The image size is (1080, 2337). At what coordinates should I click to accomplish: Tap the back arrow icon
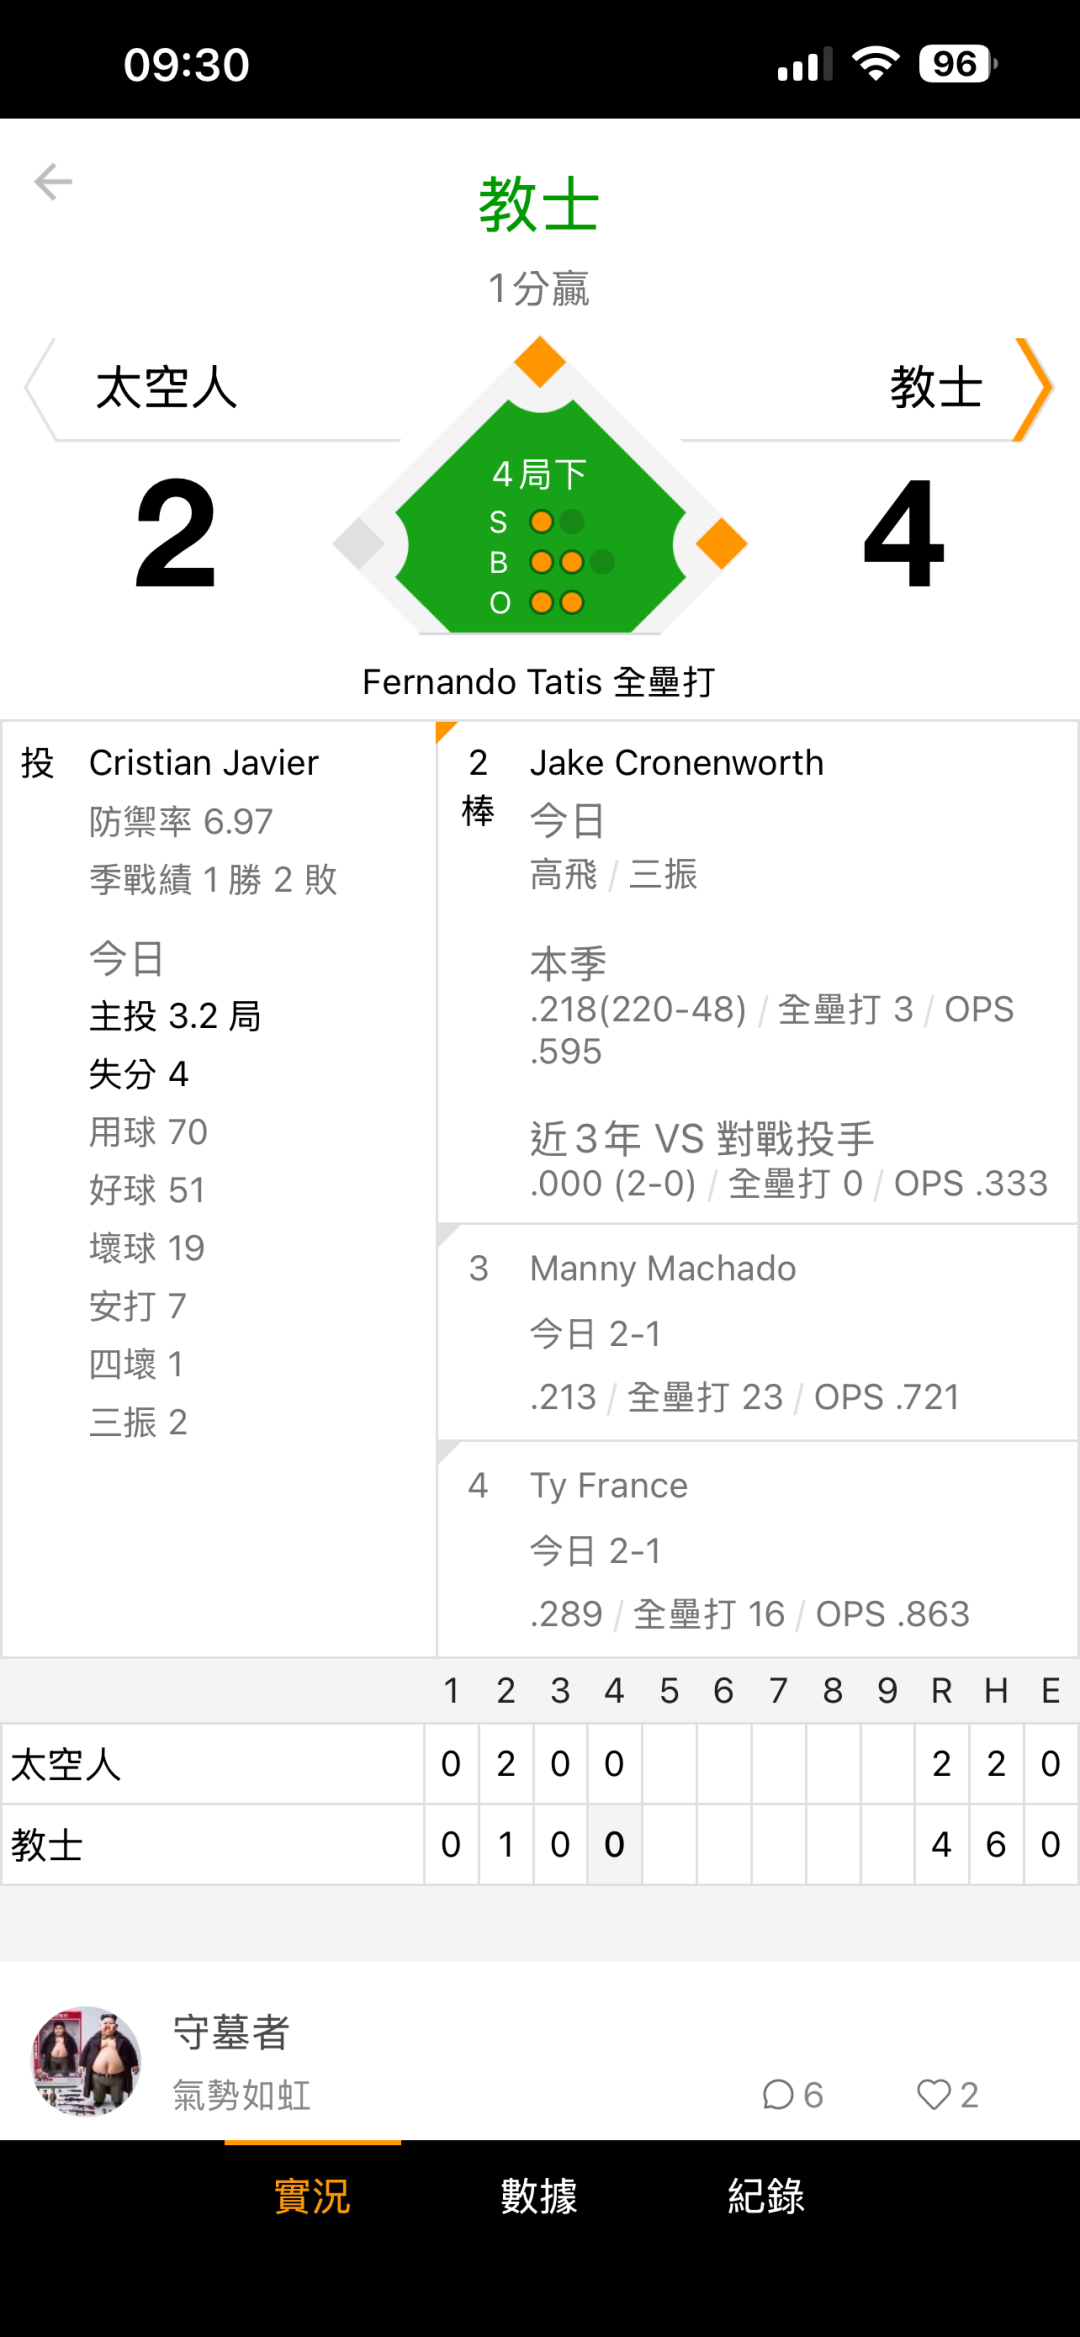point(53,182)
